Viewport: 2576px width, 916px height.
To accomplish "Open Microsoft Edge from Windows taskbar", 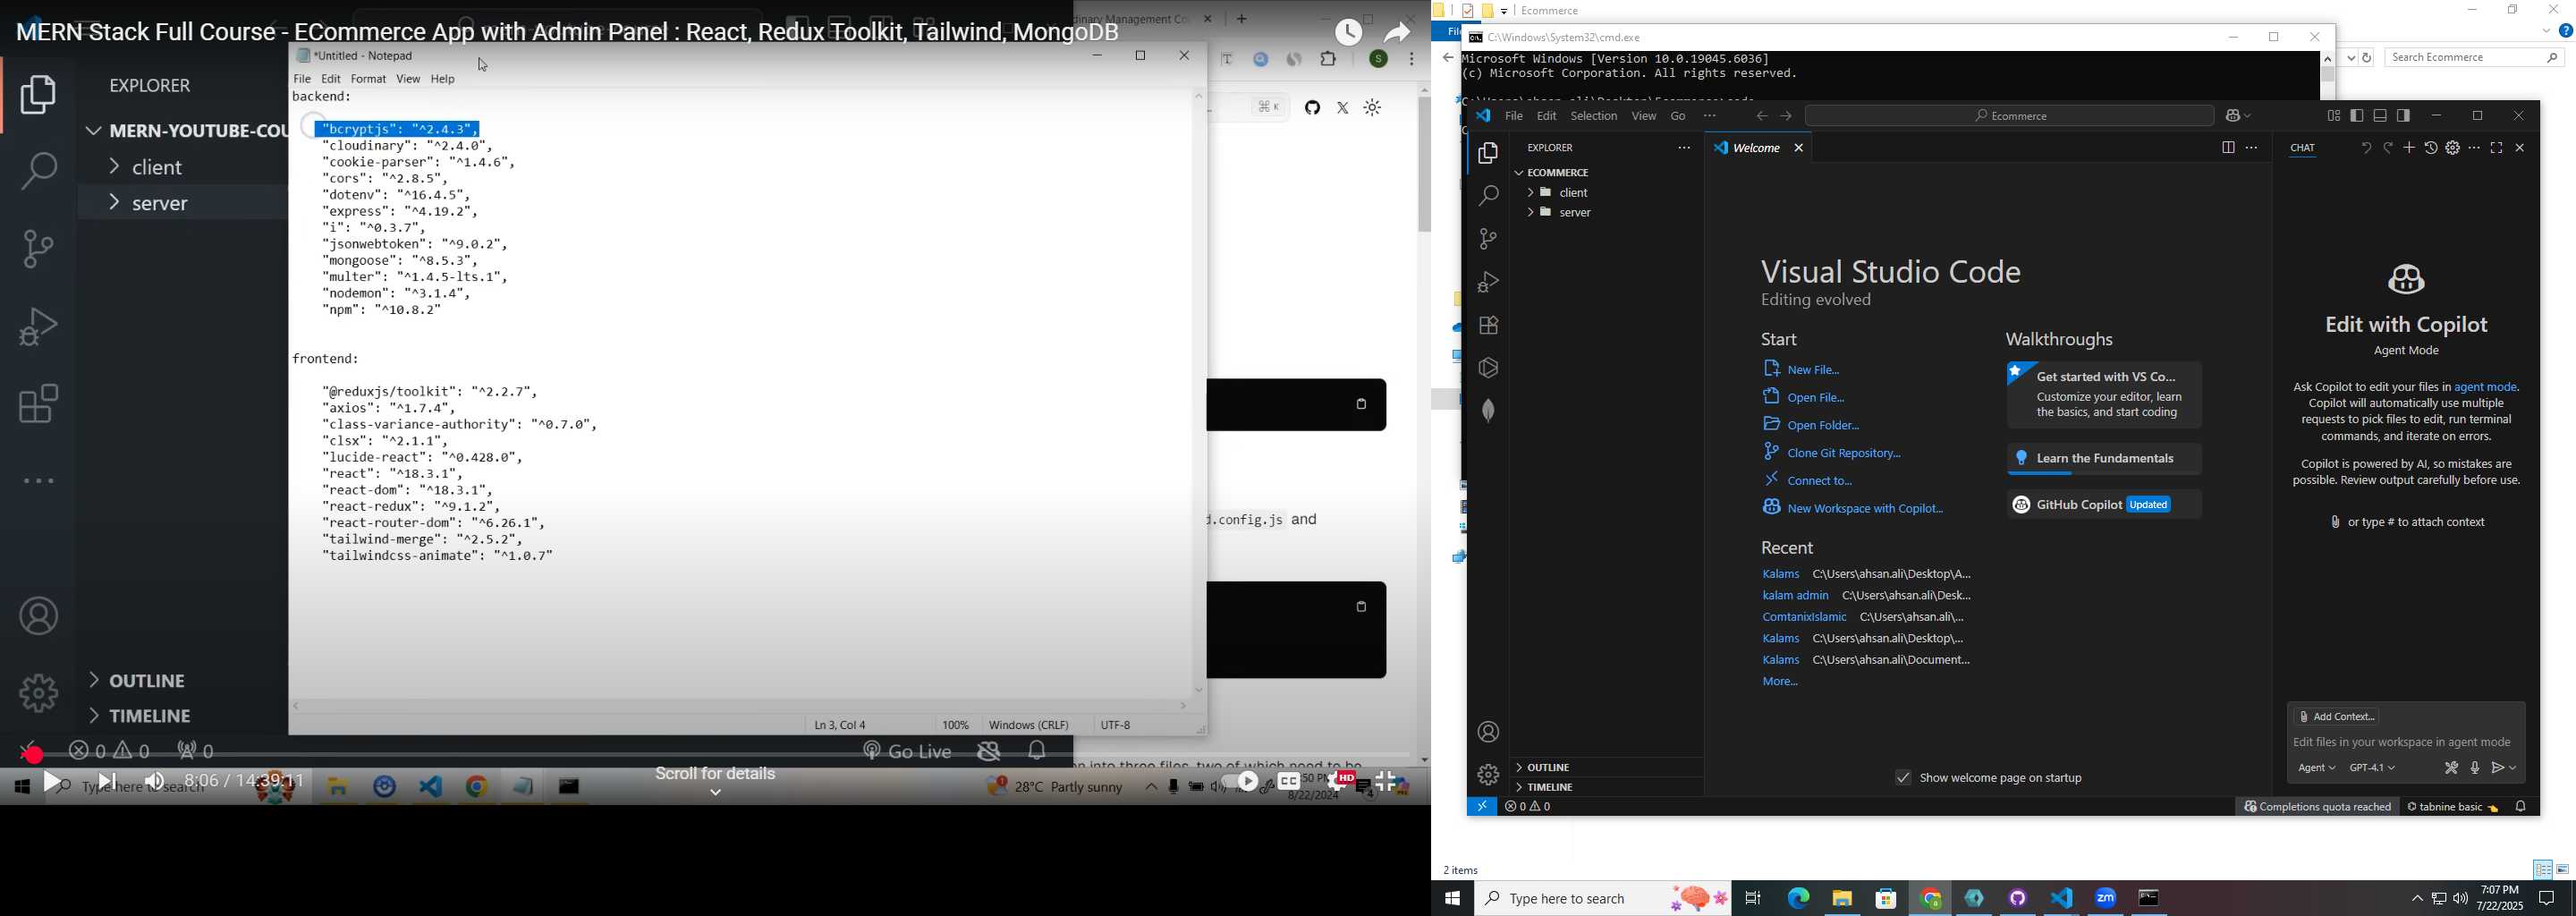I will (x=1797, y=898).
